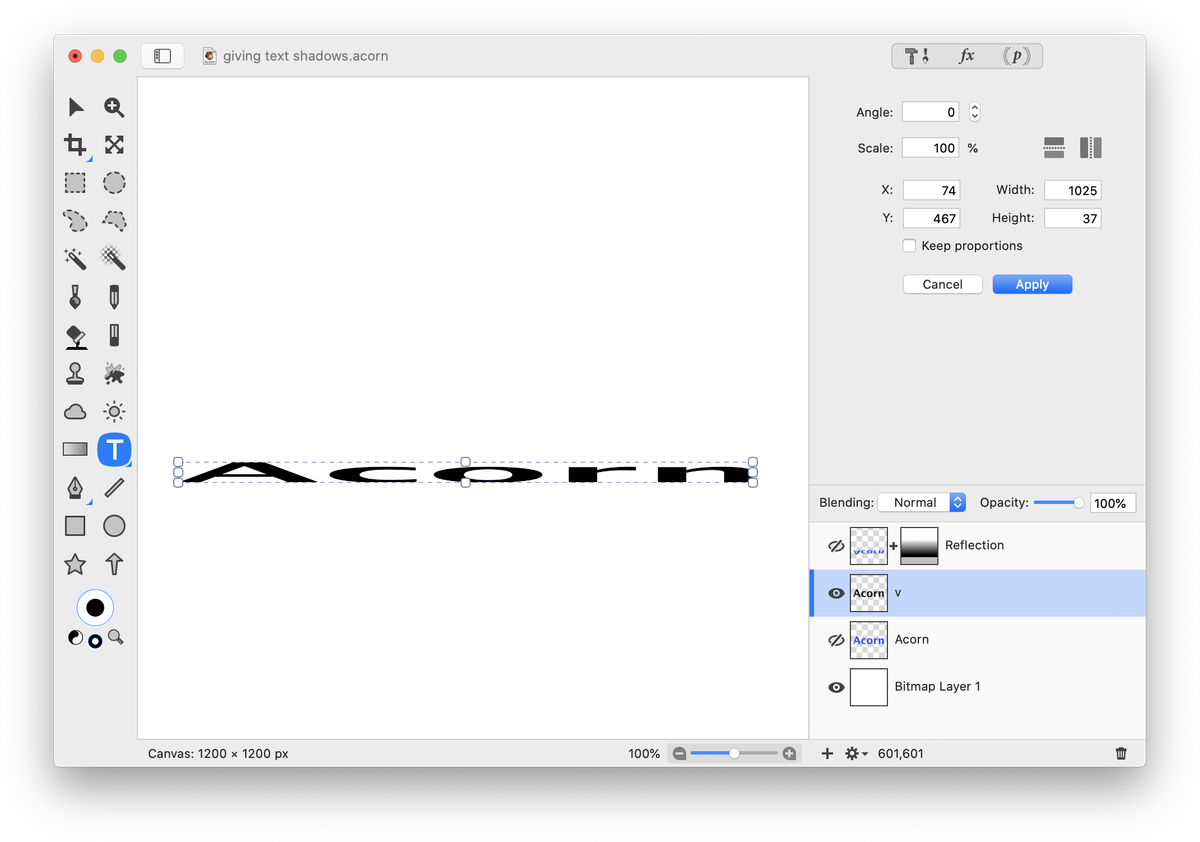Select the freehand Lasso selection tool

[x=76, y=221]
